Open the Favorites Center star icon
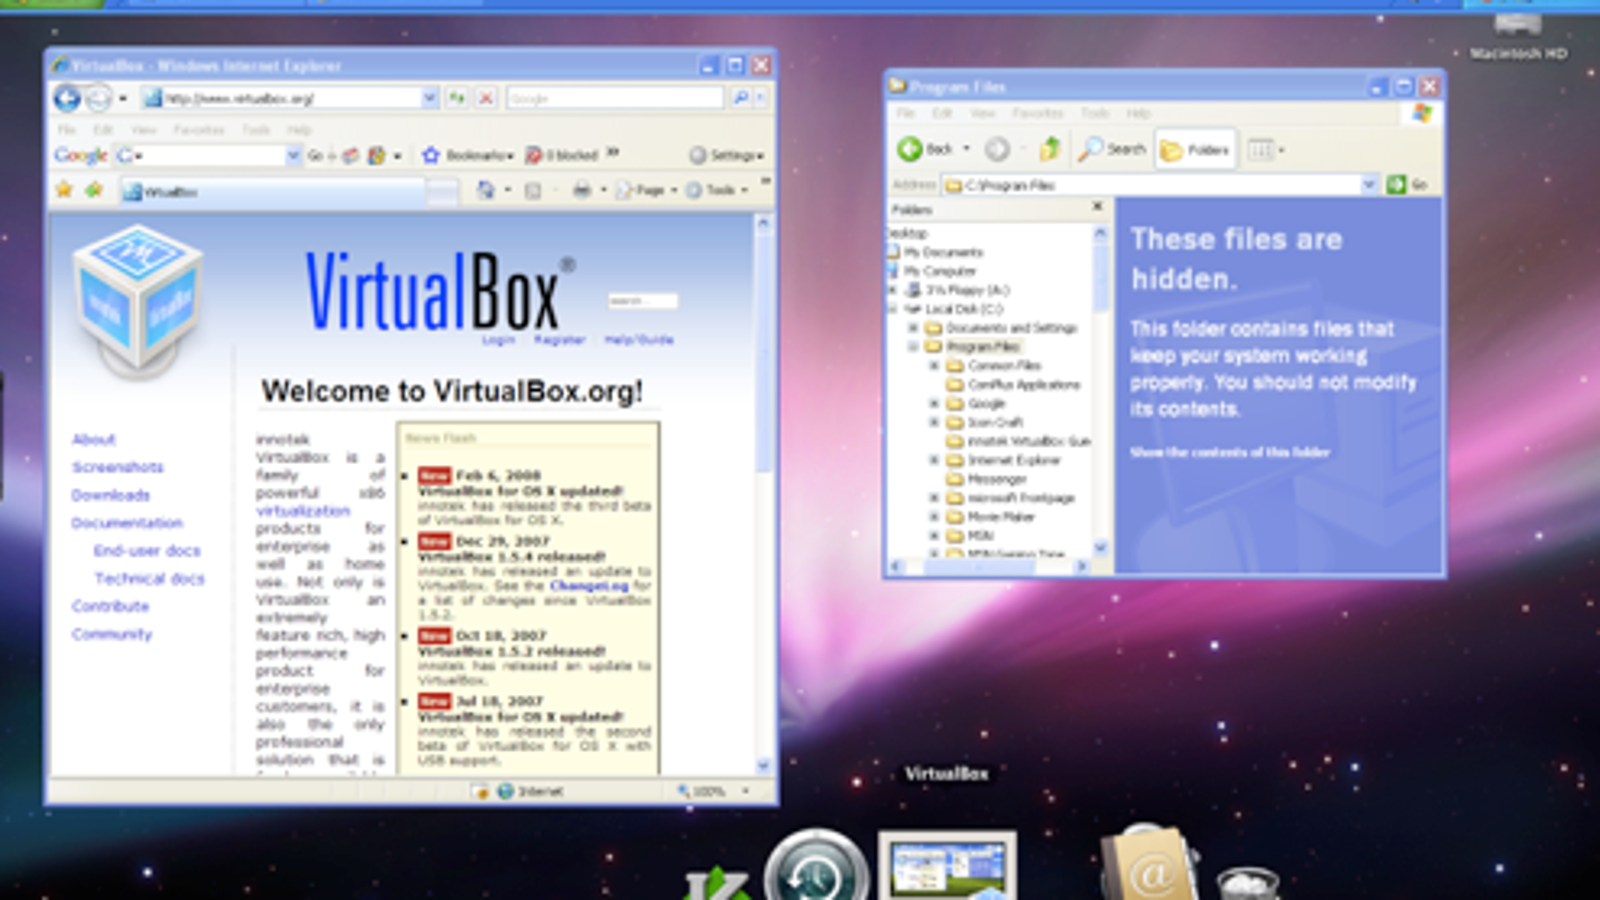Screen dimensions: 1600x900 pyautogui.click(x=64, y=190)
